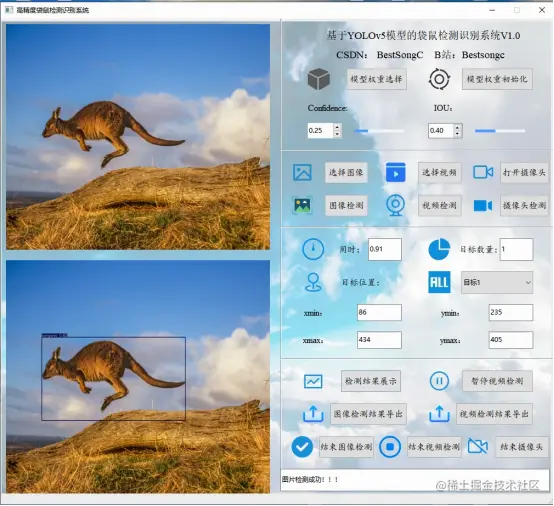Image resolution: width=554 pixels, height=506 pixels.
Task: Click the 目标数量 field showing 1
Action: [516, 249]
